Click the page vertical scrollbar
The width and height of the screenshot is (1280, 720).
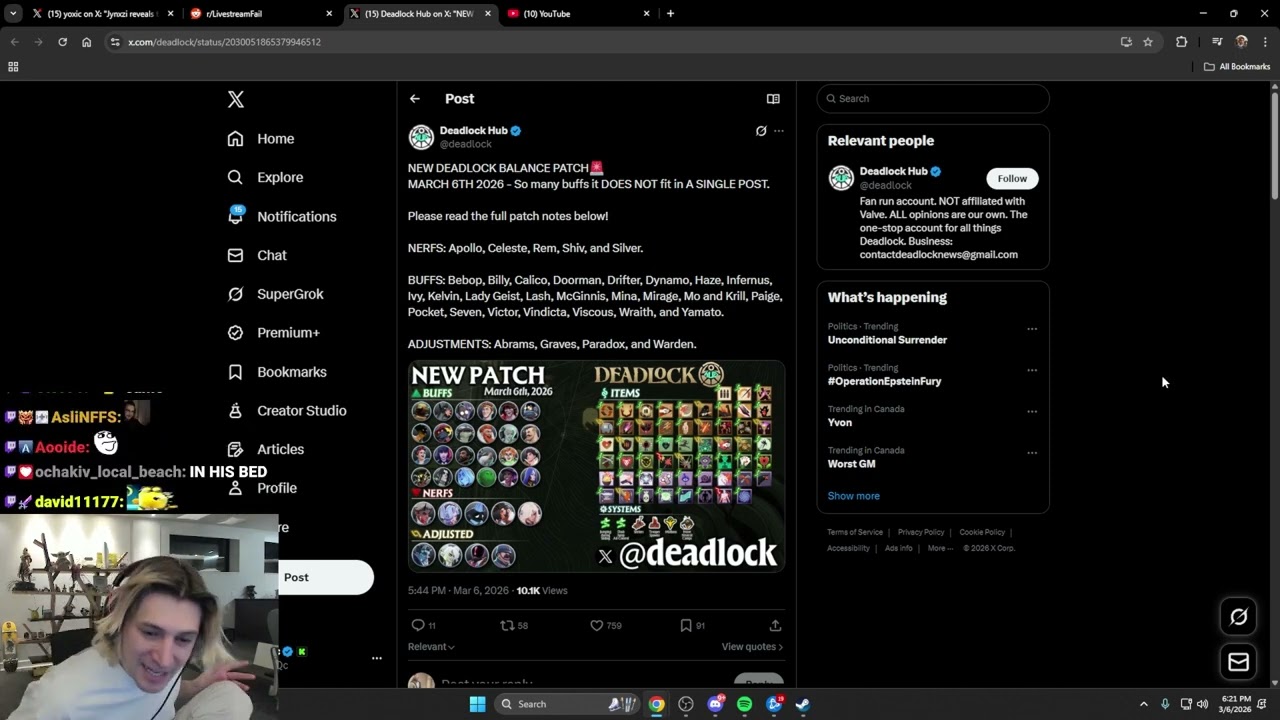point(1275,145)
